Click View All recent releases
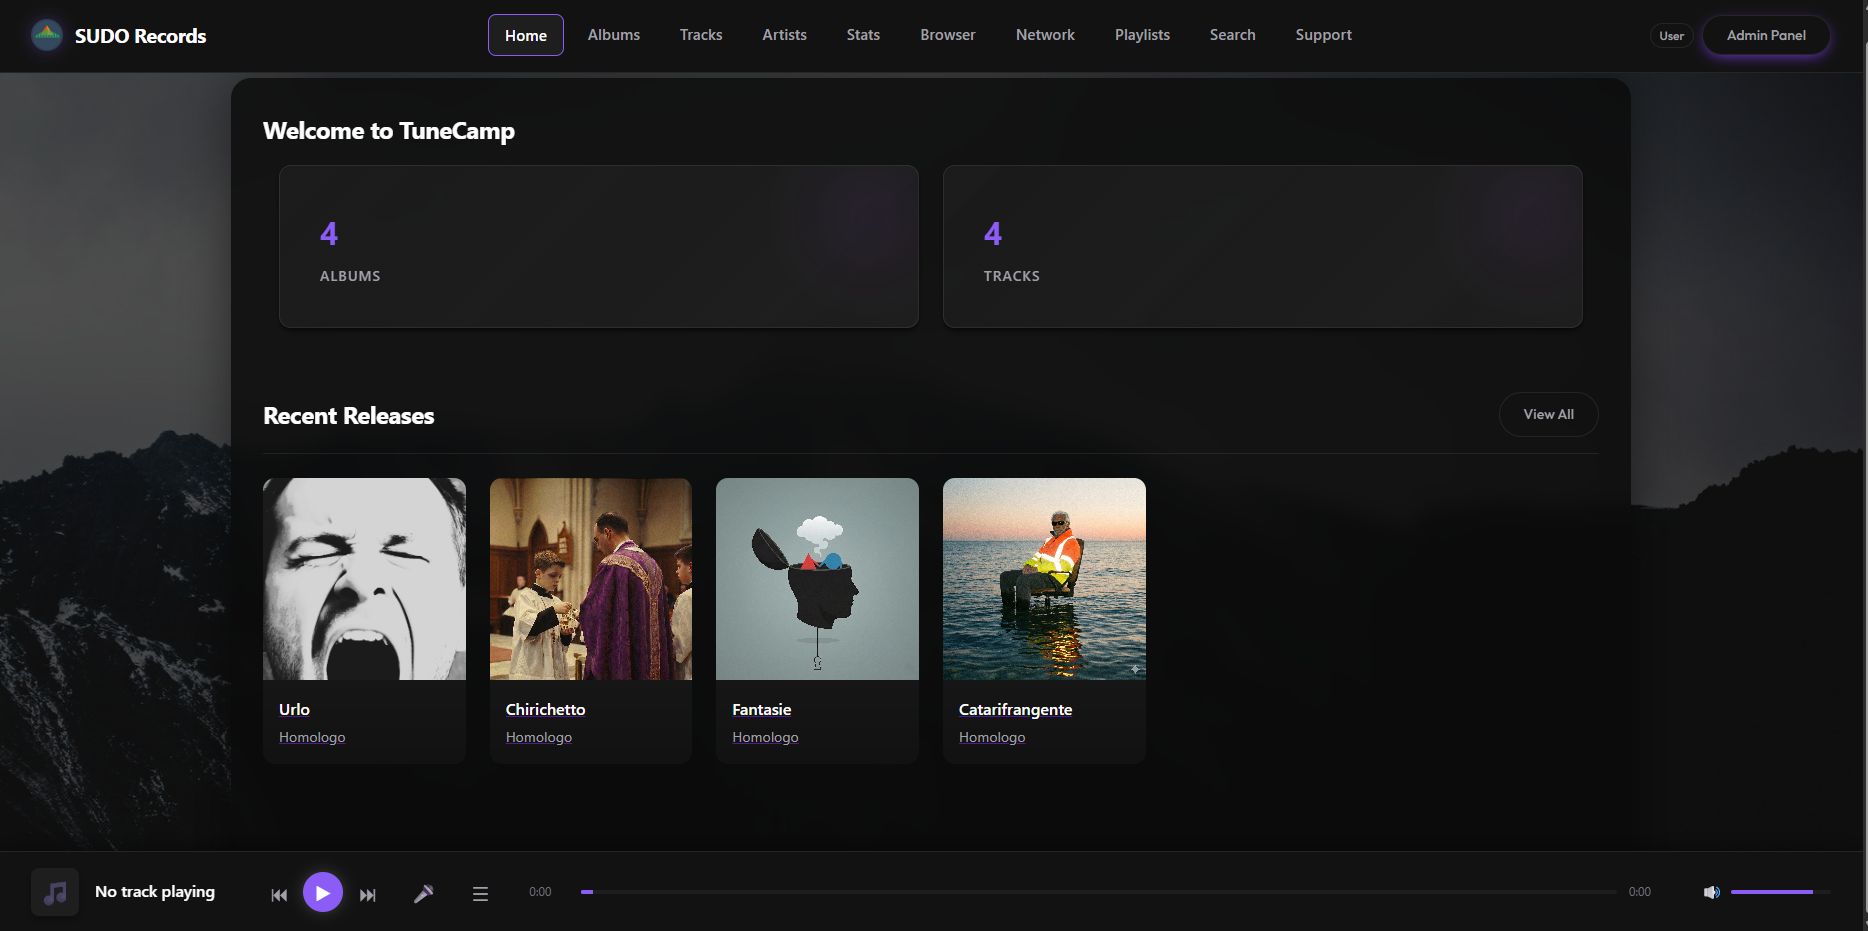 point(1547,413)
